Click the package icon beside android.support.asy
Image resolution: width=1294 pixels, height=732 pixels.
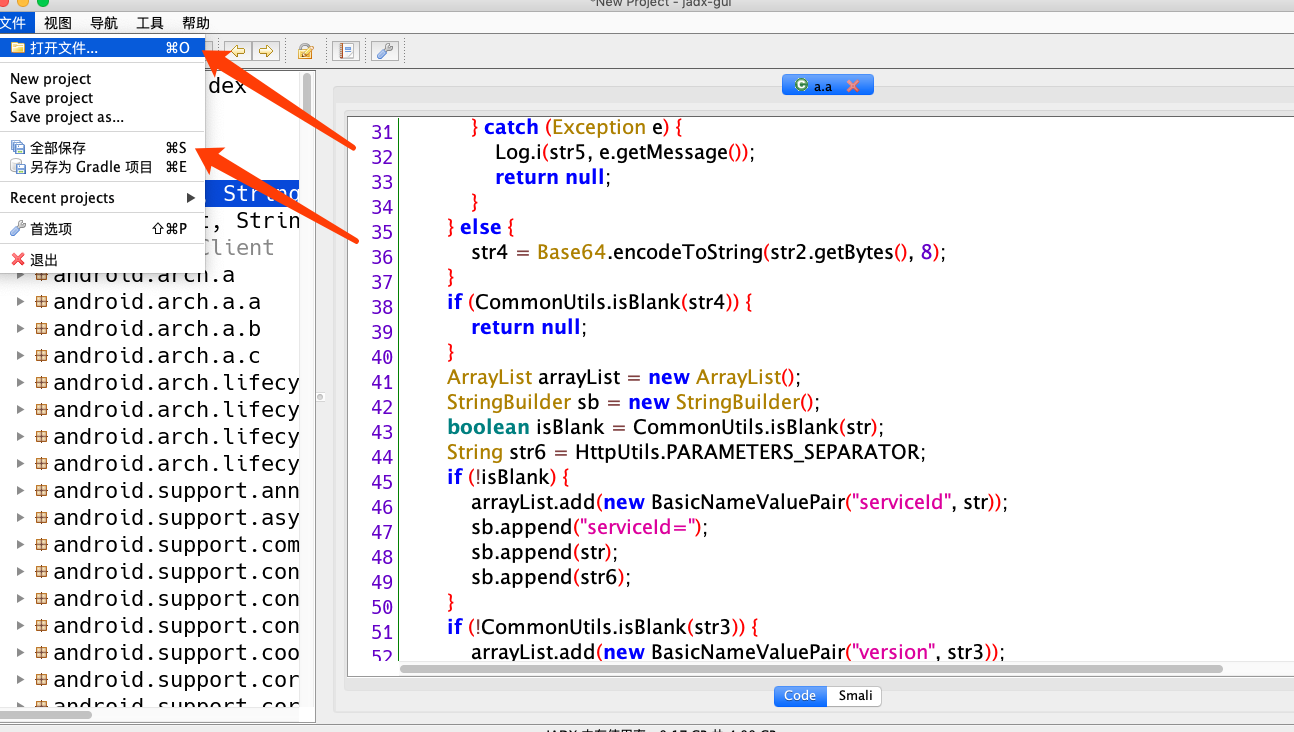coord(41,517)
